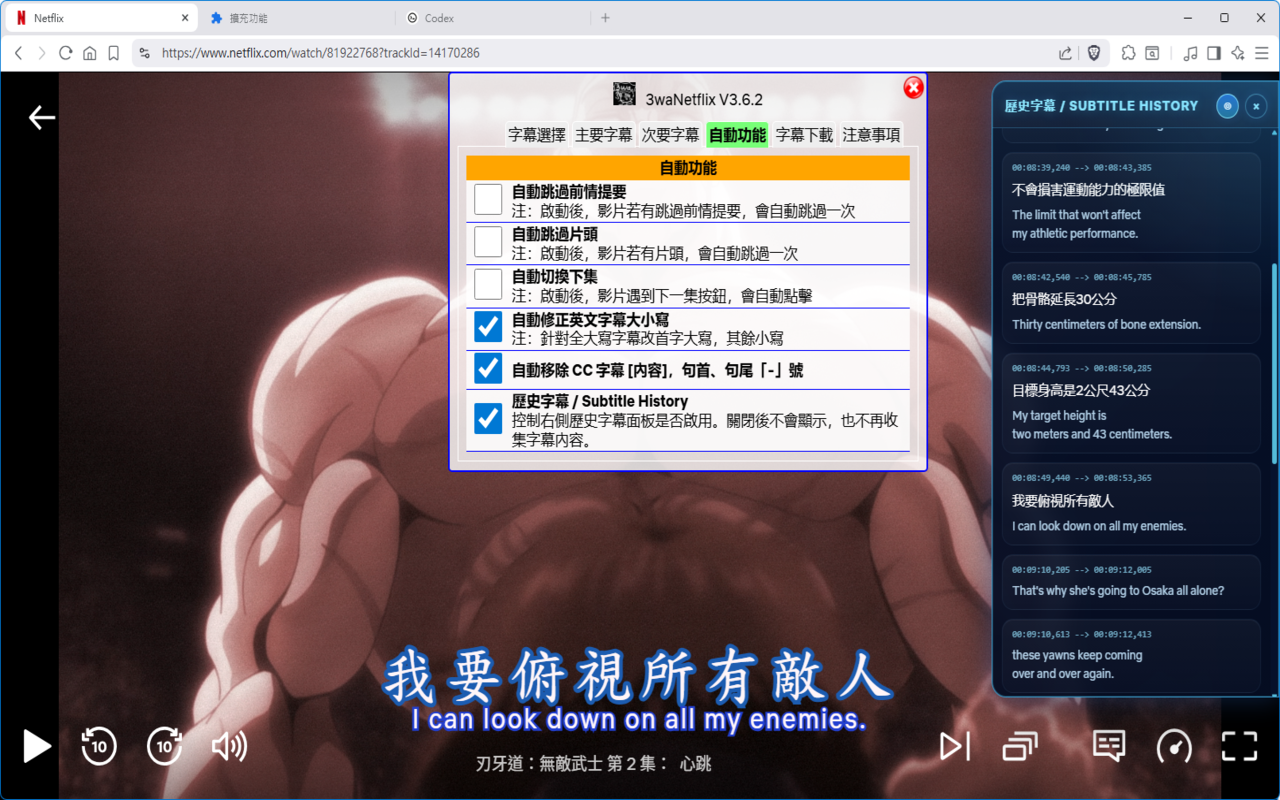Open audio and subtitles menu
1280x800 pixels.
[1109, 746]
